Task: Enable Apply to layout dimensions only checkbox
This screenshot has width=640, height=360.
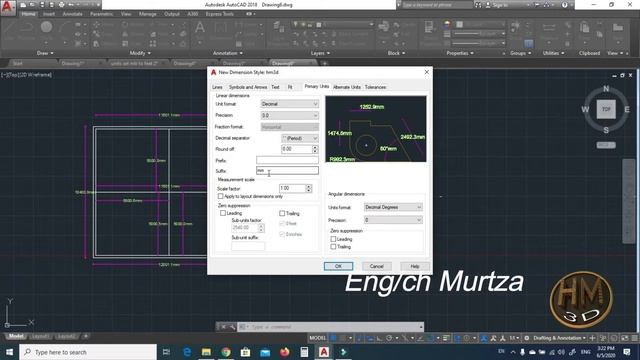Action: [x=221, y=196]
